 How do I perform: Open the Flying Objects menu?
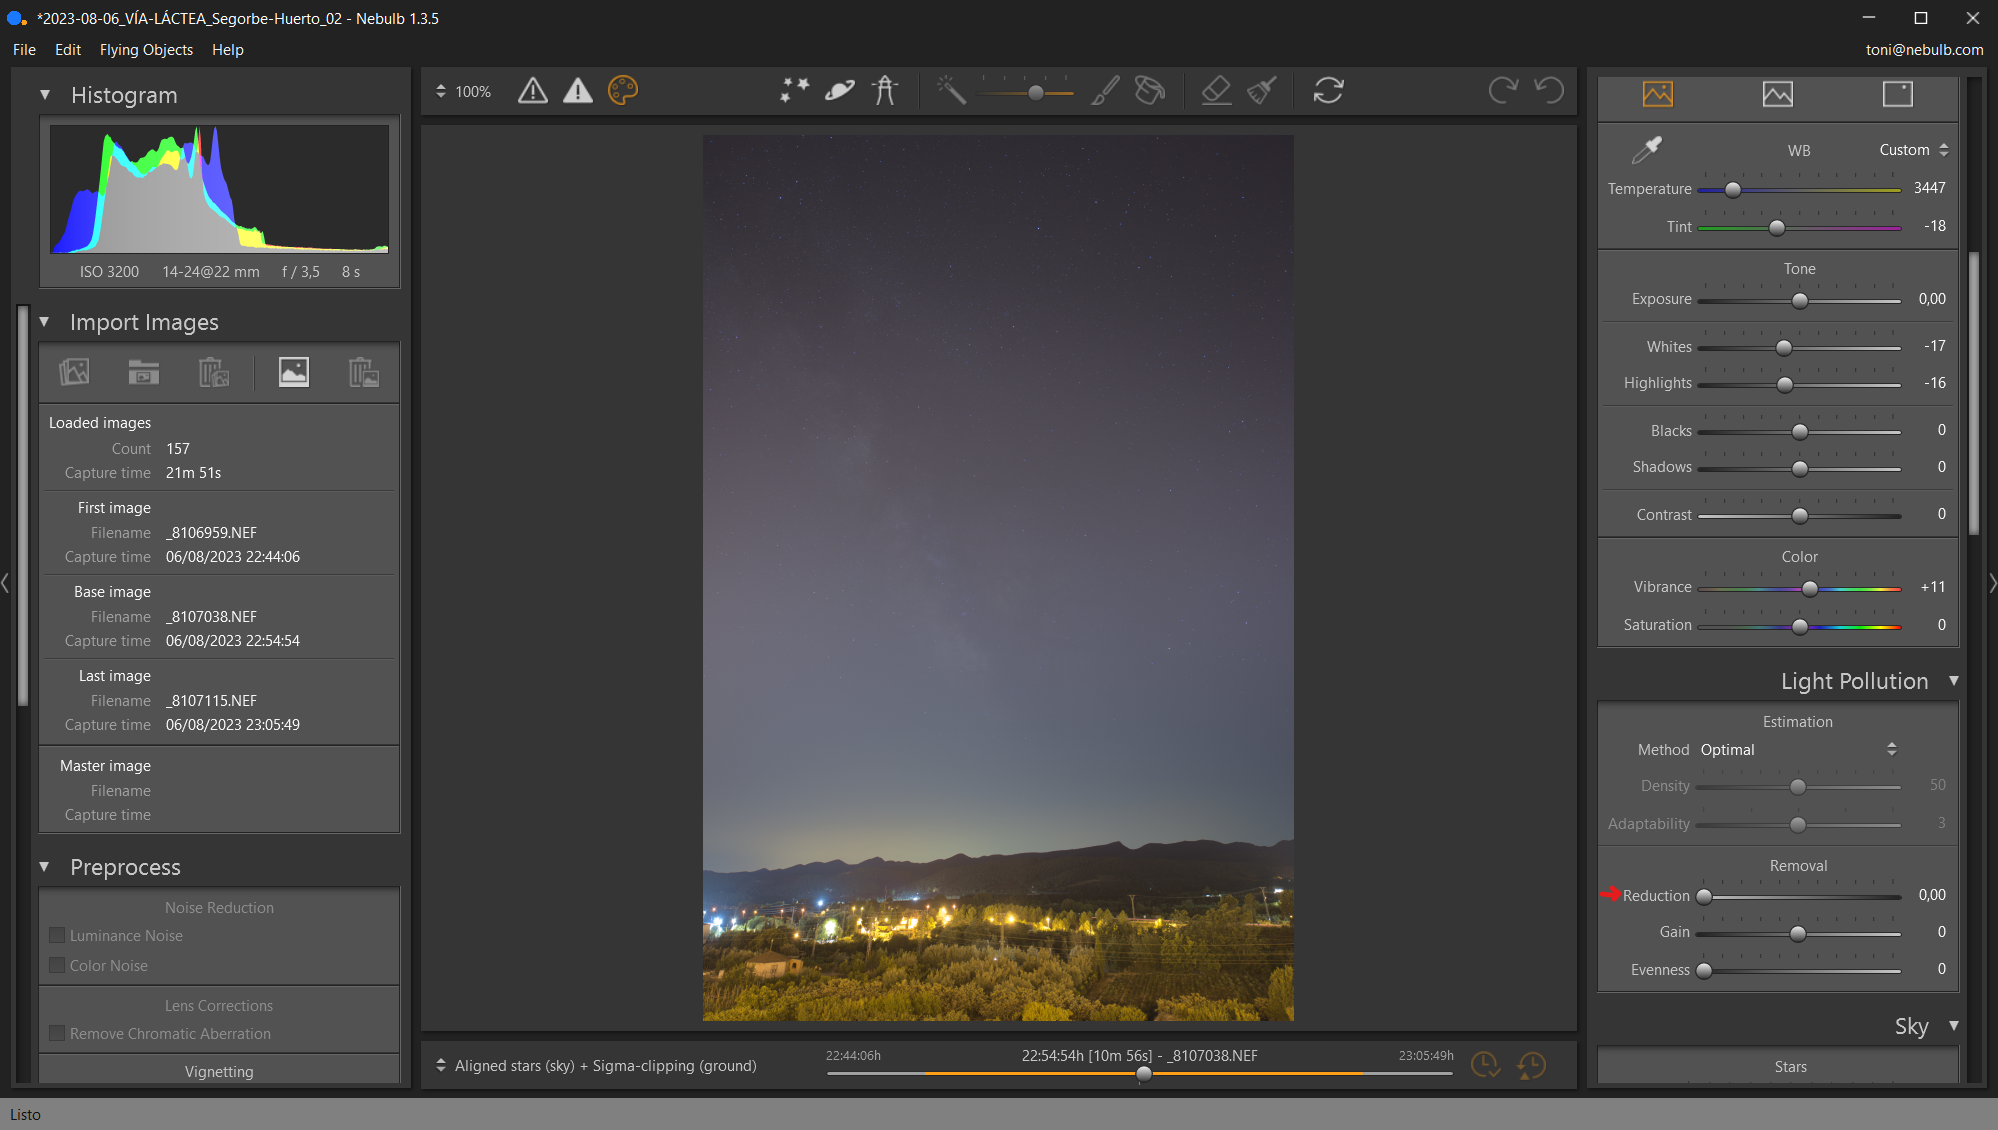click(x=146, y=50)
